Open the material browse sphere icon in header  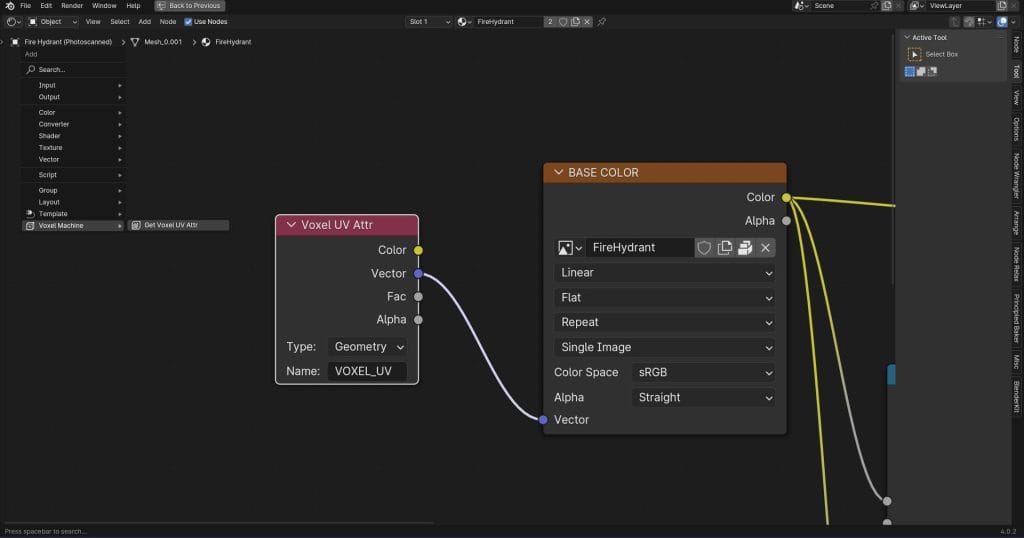(x=465, y=21)
